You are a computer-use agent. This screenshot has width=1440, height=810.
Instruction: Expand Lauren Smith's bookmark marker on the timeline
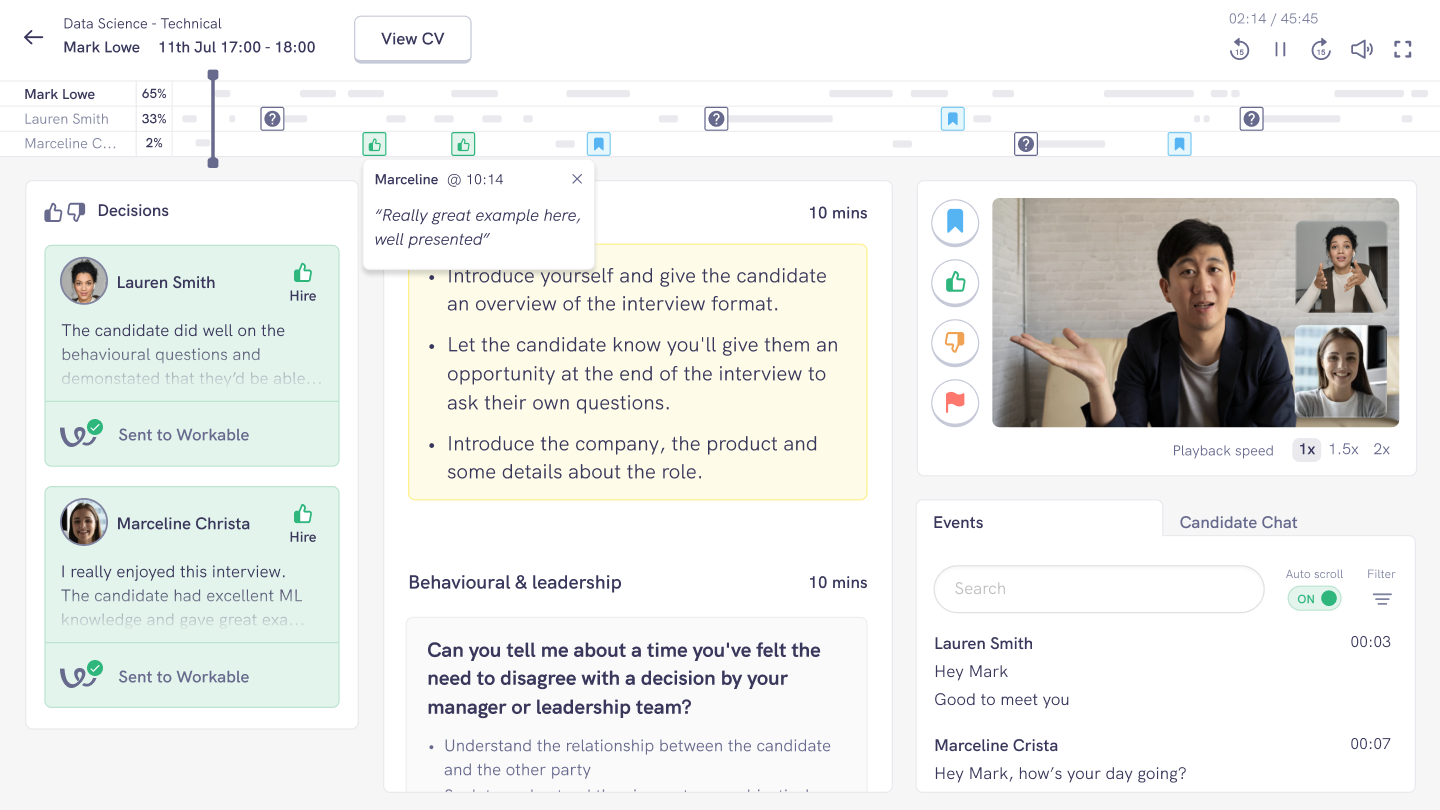(x=952, y=118)
